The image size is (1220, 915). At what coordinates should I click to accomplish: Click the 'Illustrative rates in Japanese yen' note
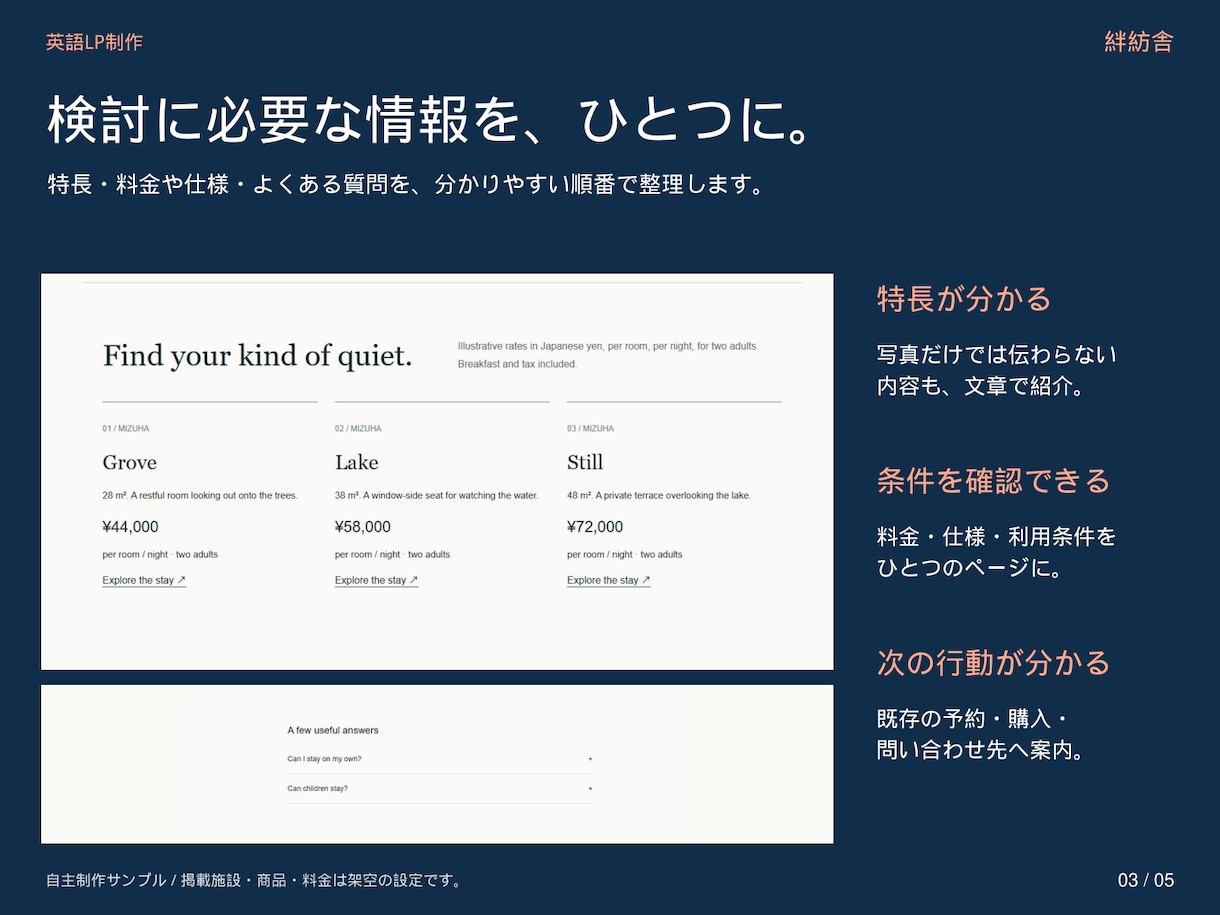coord(608,355)
